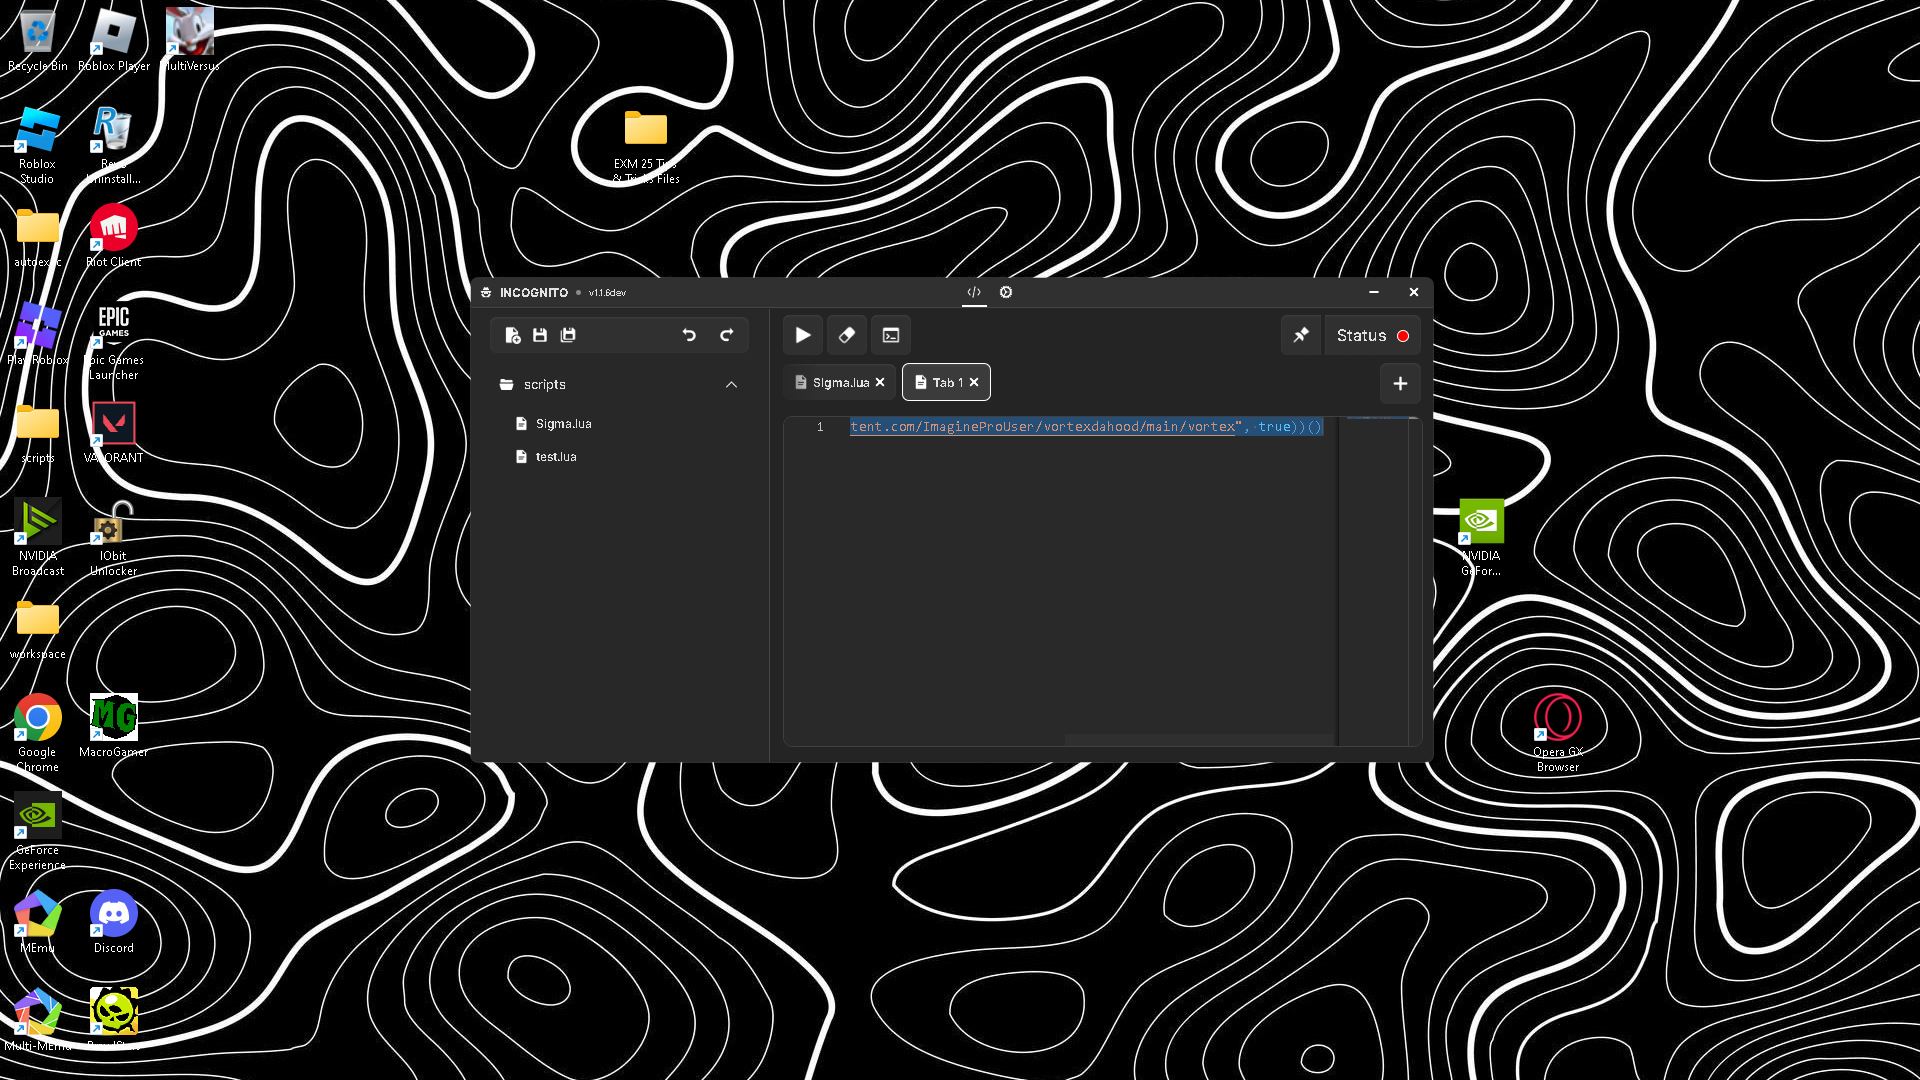Click the undo arrow icon

click(x=689, y=336)
